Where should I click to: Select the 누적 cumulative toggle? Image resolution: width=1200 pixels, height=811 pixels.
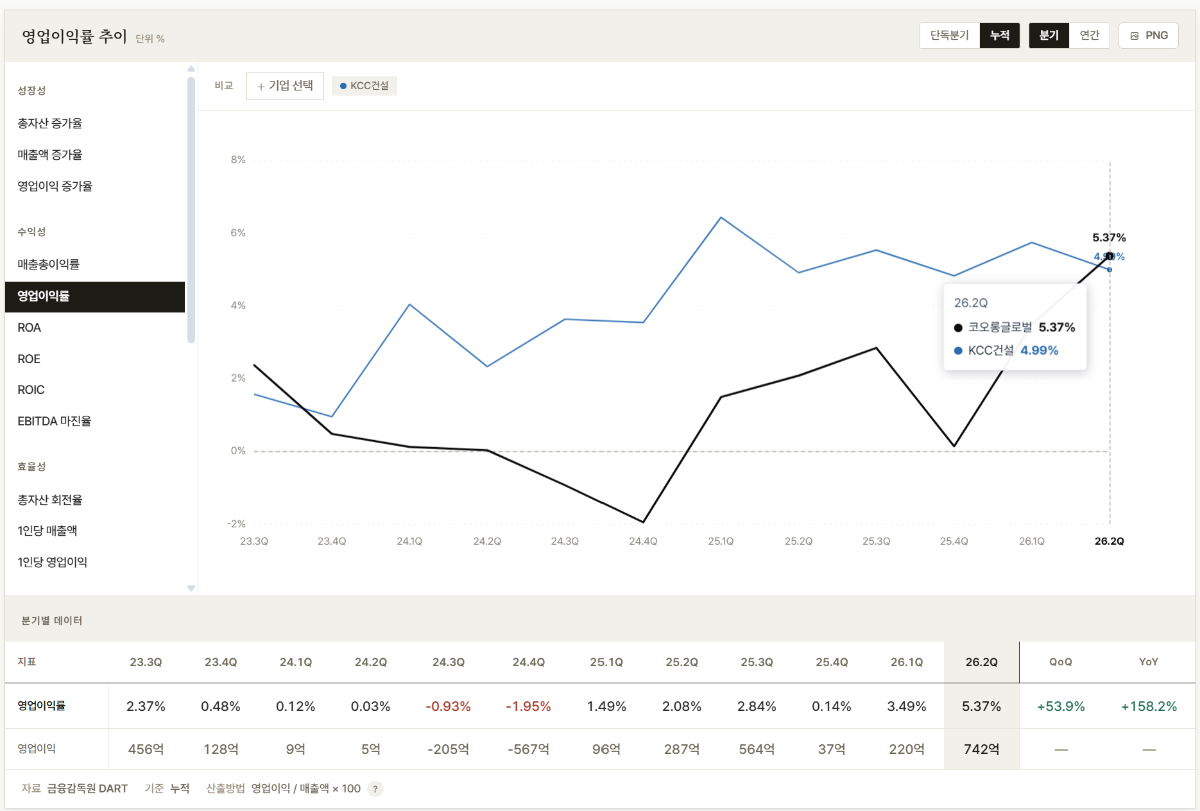pyautogui.click(x=999, y=35)
